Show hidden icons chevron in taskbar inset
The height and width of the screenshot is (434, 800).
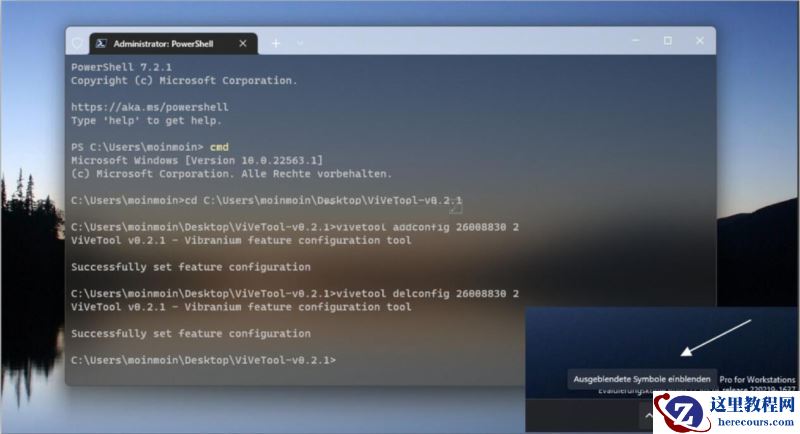(648, 416)
